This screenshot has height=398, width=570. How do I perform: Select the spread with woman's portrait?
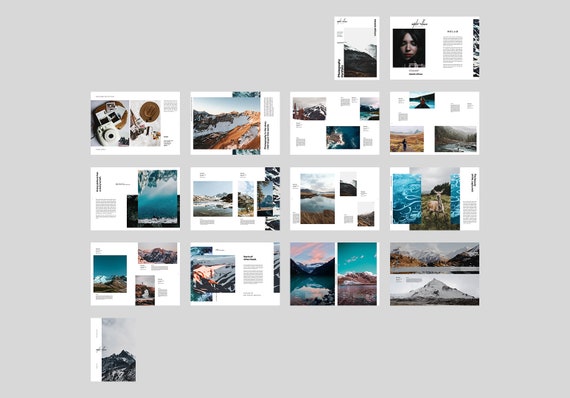[434, 48]
